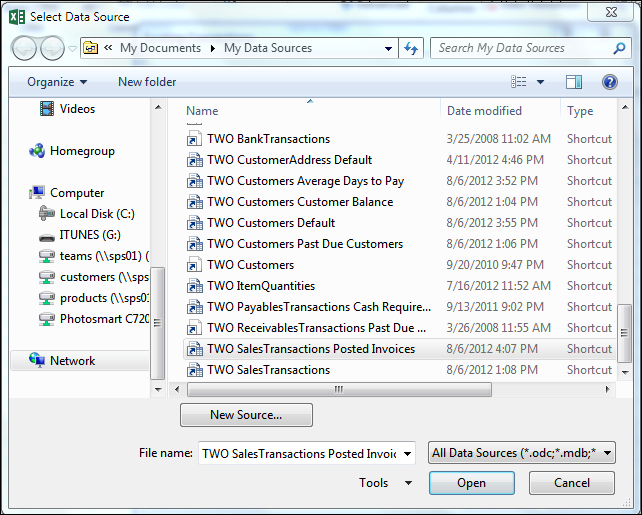Click the Photosmart C720 drive icon

(x=46, y=319)
